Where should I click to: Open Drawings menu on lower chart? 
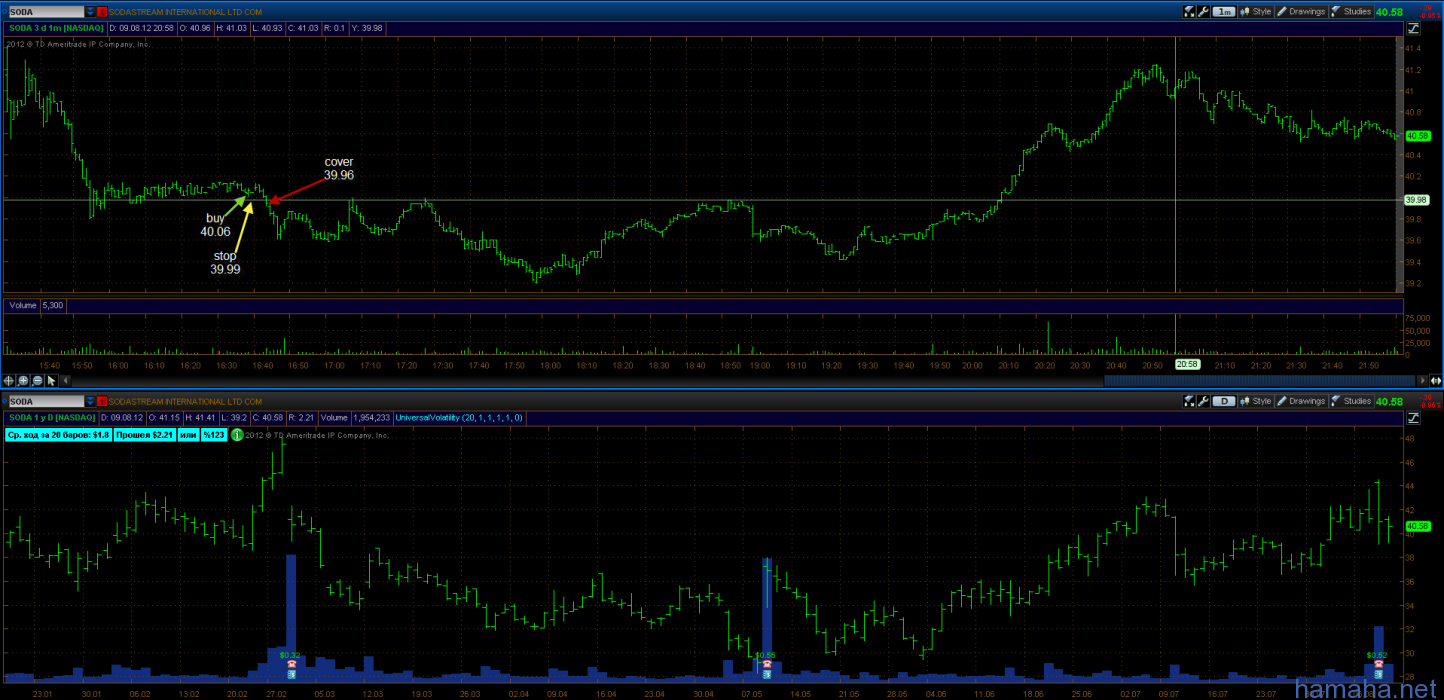(1301, 401)
